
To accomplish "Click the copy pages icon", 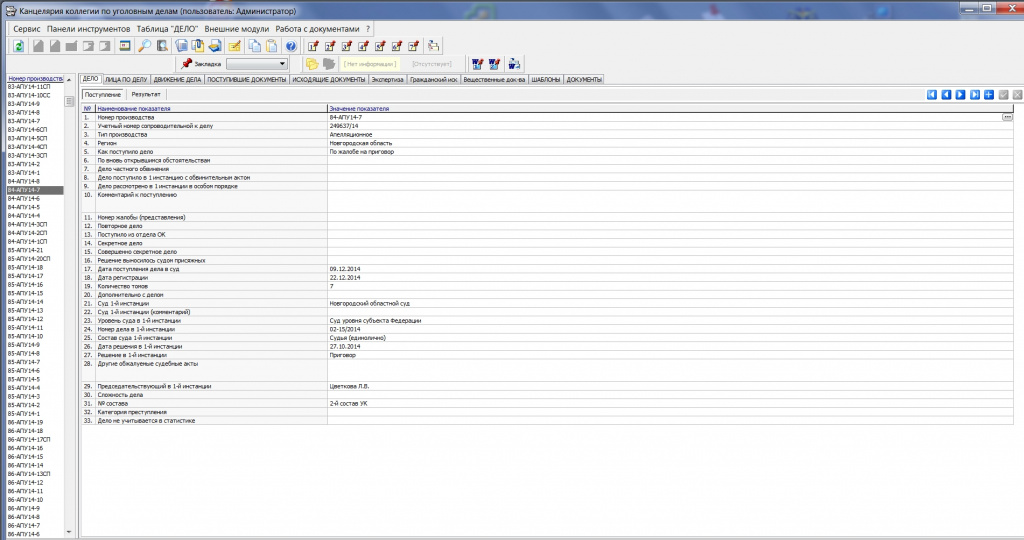I will (x=255, y=46).
